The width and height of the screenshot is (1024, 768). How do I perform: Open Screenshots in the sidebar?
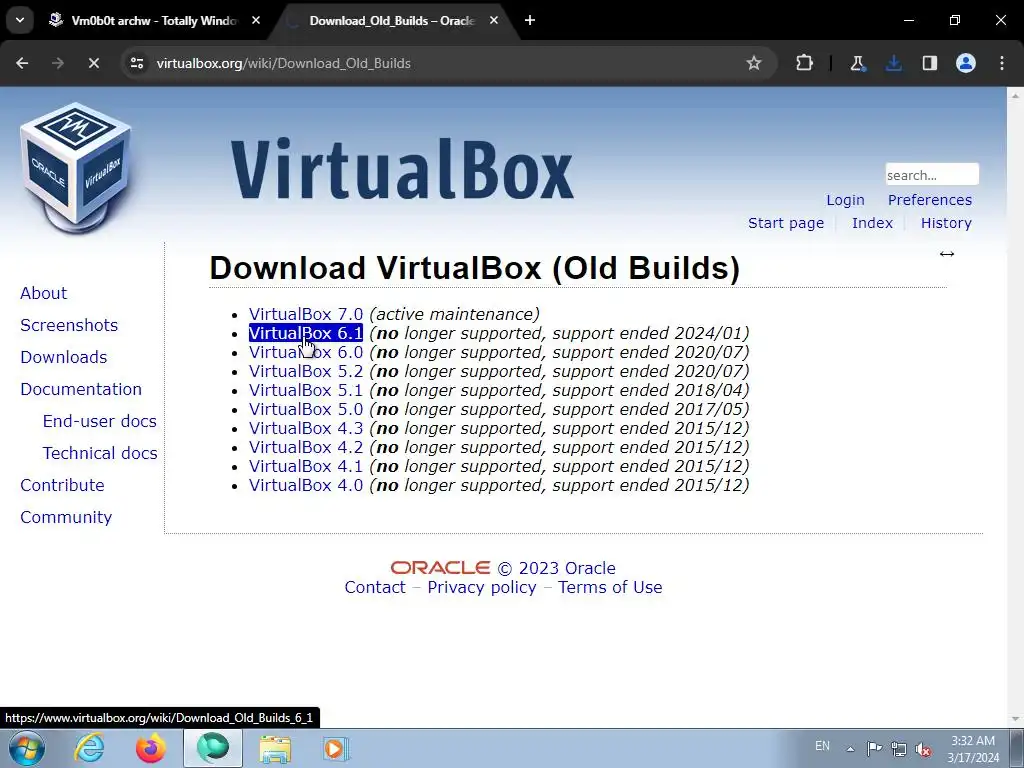69,325
